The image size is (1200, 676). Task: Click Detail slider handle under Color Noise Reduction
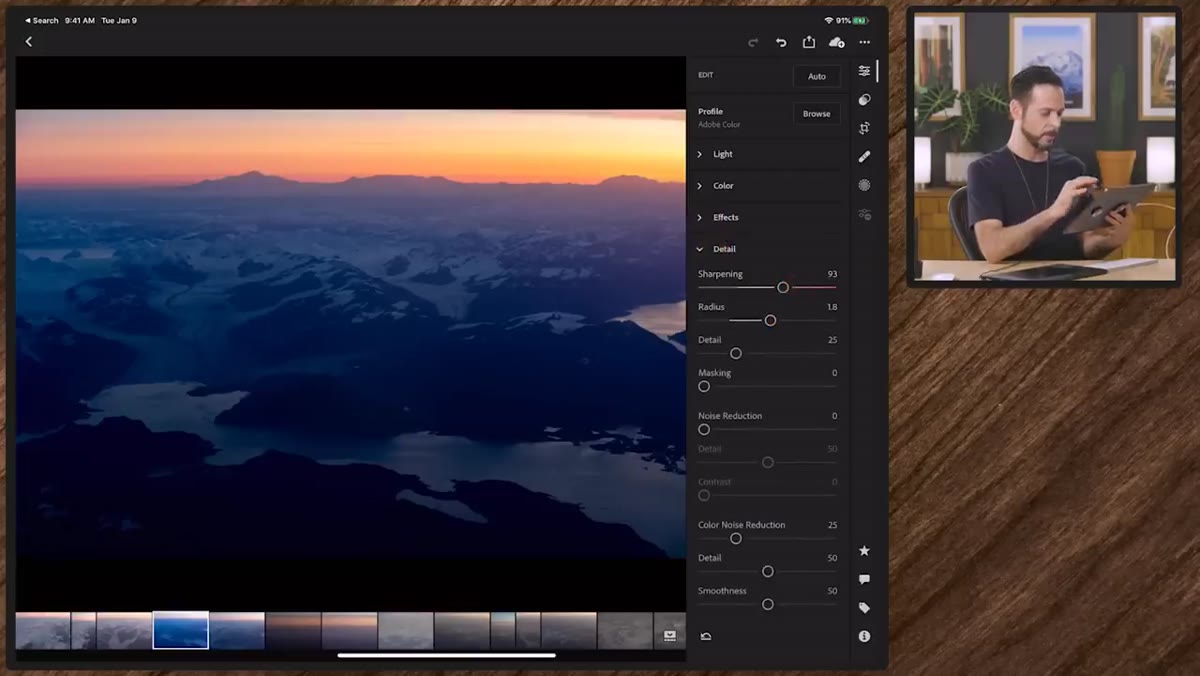pyautogui.click(x=768, y=572)
